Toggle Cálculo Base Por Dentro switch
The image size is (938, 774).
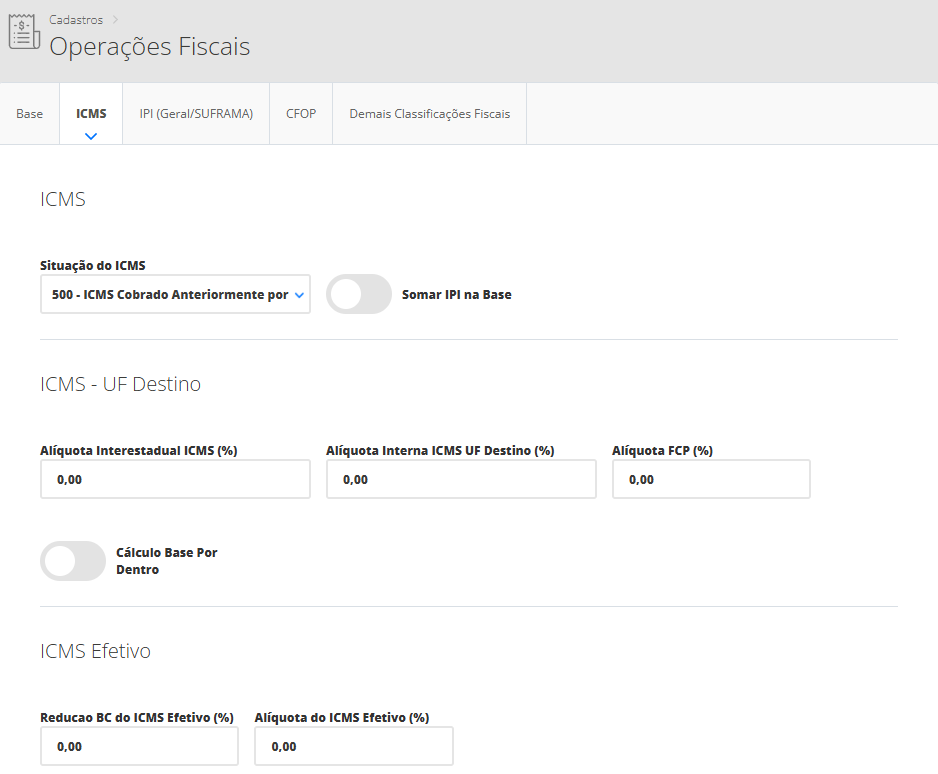pyautogui.click(x=73, y=561)
